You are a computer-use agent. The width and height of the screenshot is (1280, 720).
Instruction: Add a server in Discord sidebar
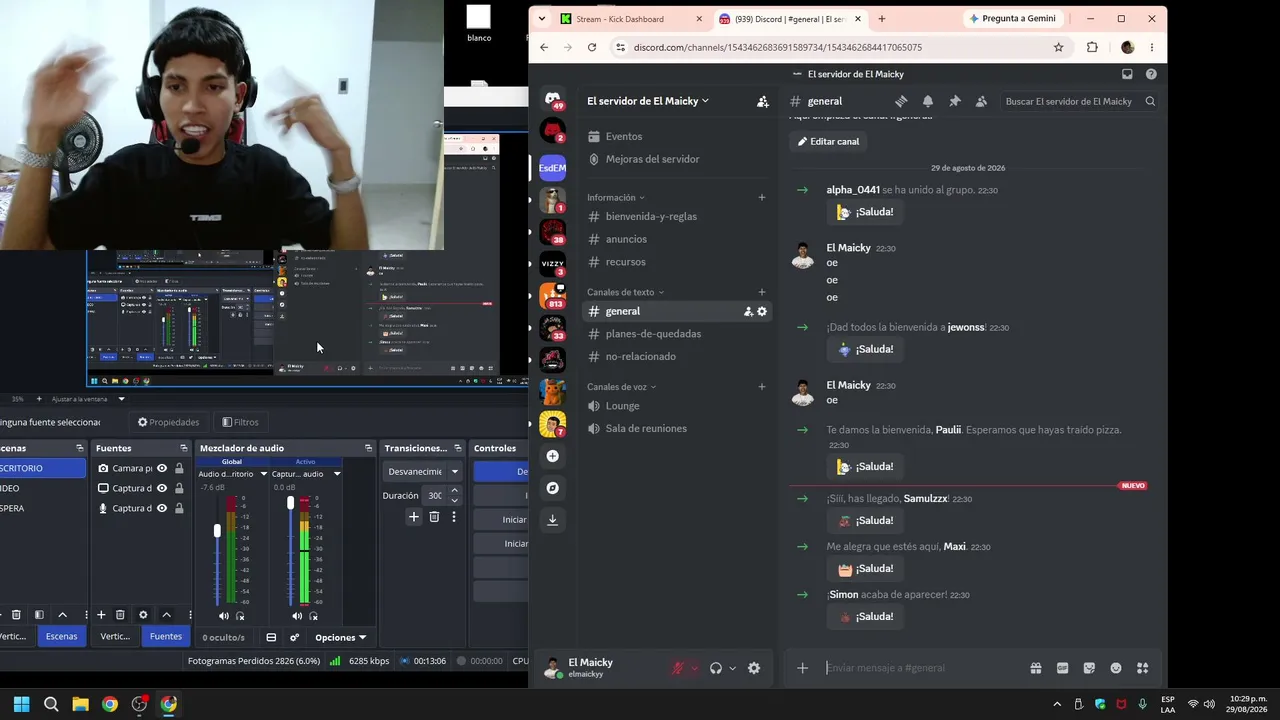pos(552,456)
